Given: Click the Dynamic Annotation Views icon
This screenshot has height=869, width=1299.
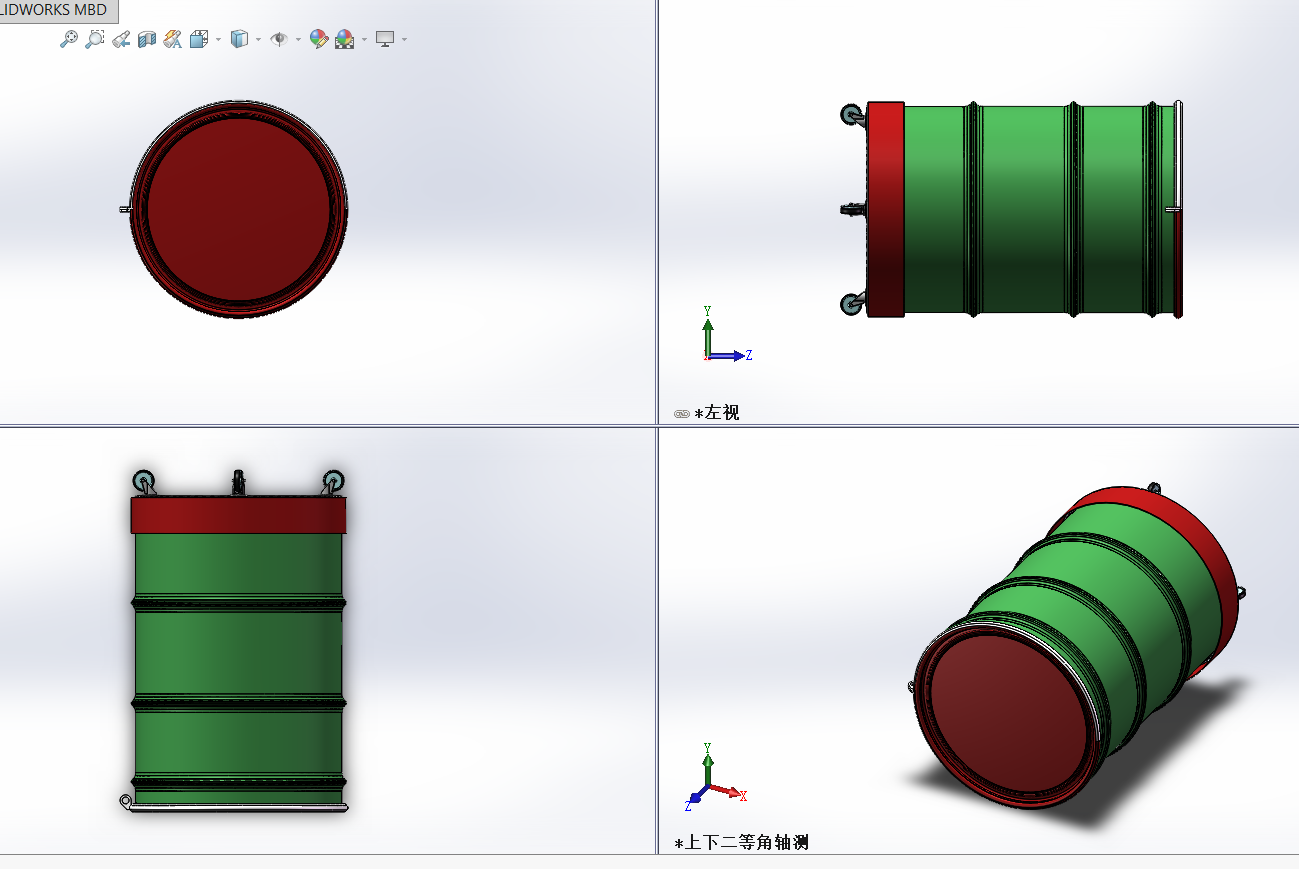Looking at the screenshot, I should (173, 39).
